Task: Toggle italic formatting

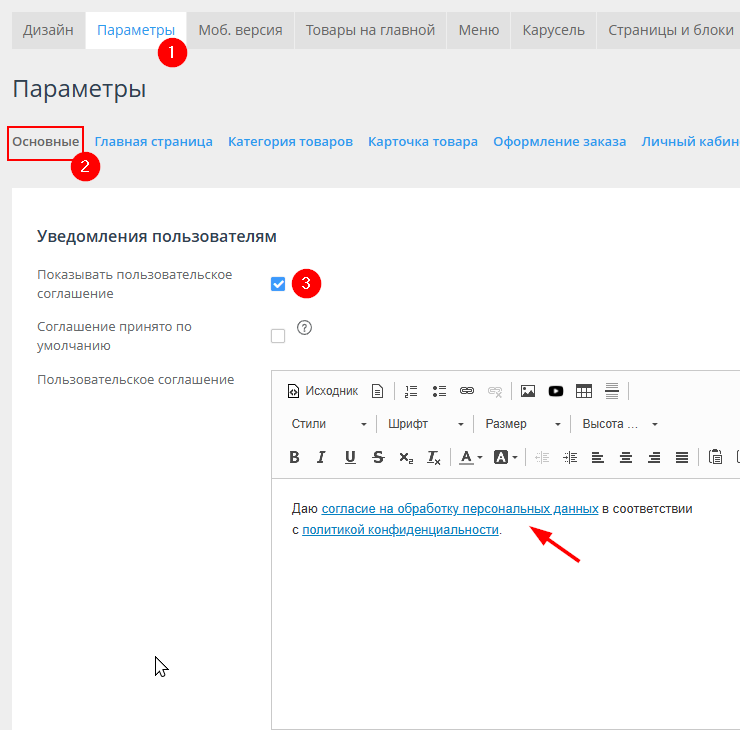Action: (x=322, y=457)
